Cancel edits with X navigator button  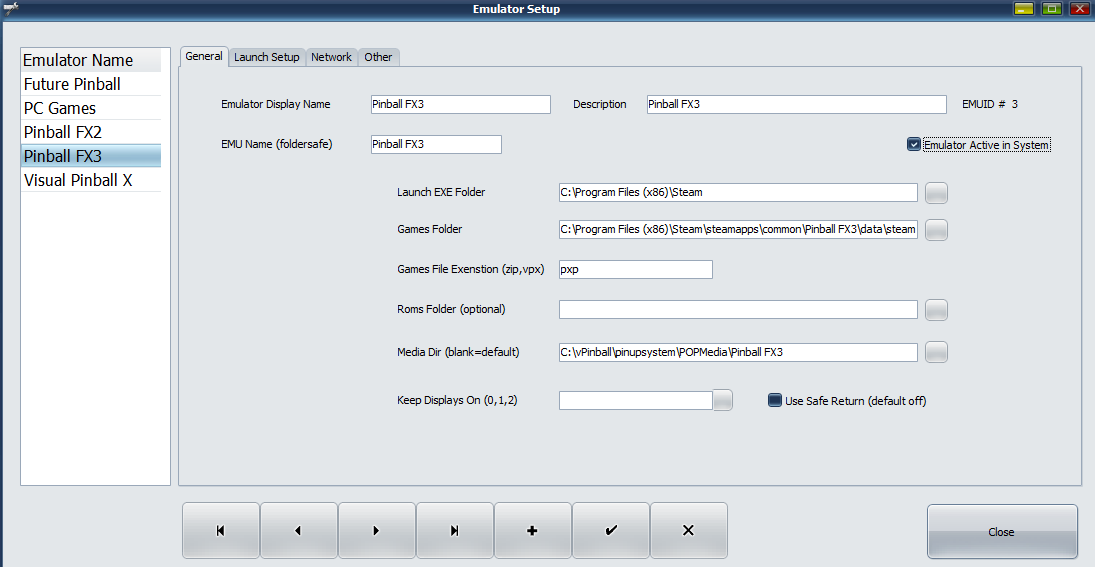coord(688,531)
